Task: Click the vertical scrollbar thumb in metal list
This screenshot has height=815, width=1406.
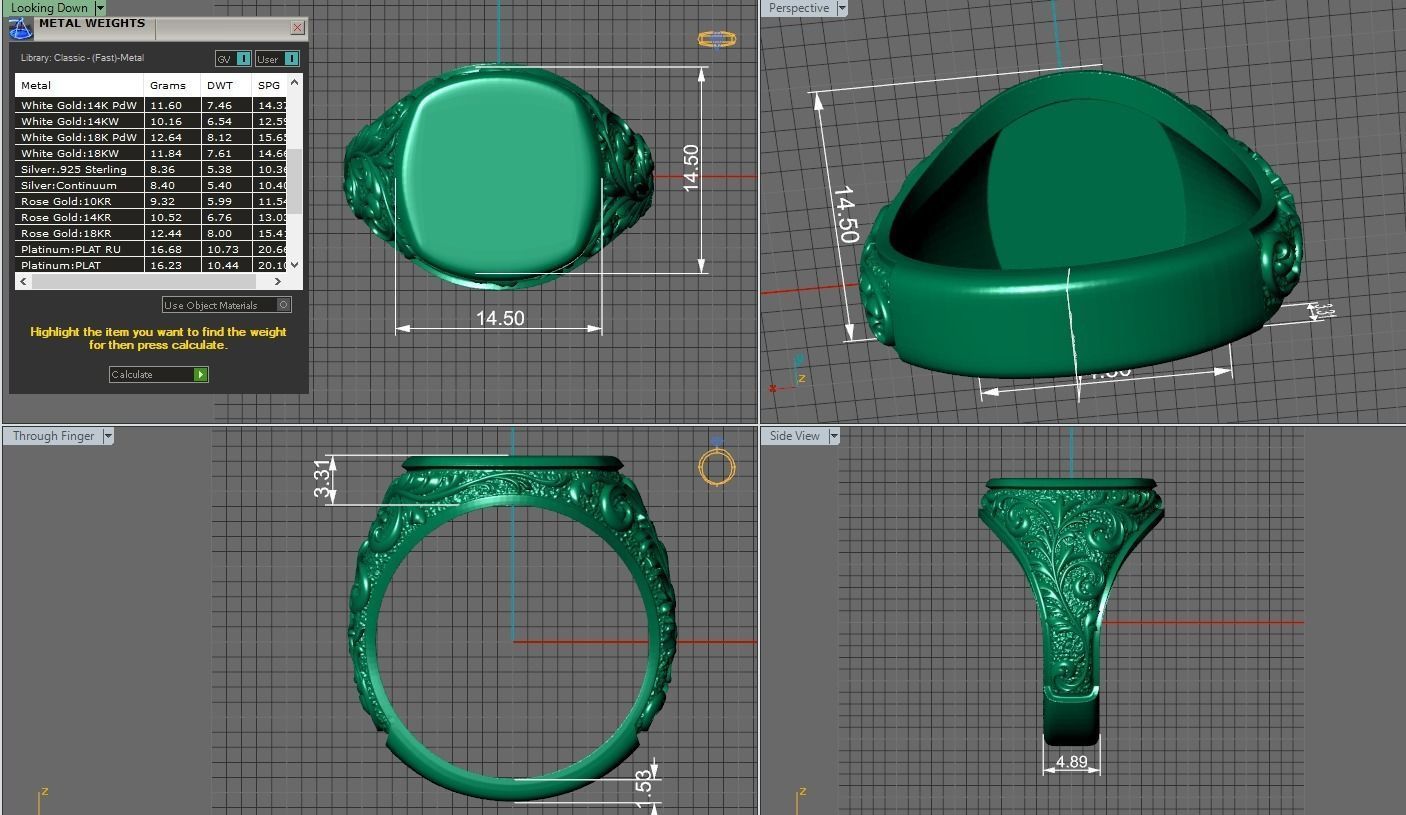Action: [x=295, y=180]
